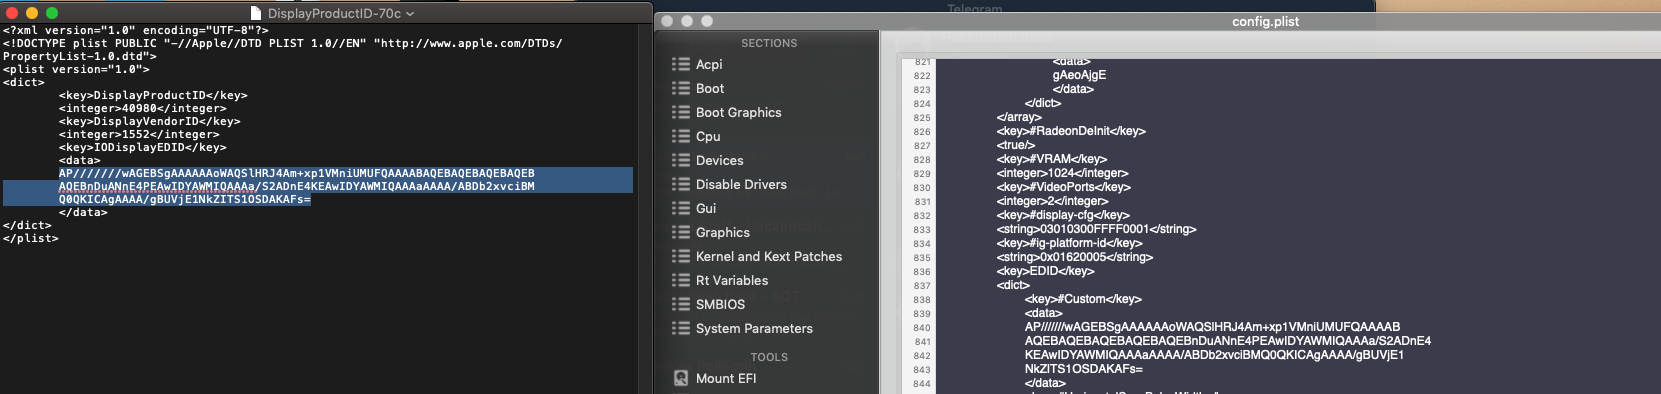Open System Parameters section
Viewport: 1661px width, 394px height.
point(754,328)
